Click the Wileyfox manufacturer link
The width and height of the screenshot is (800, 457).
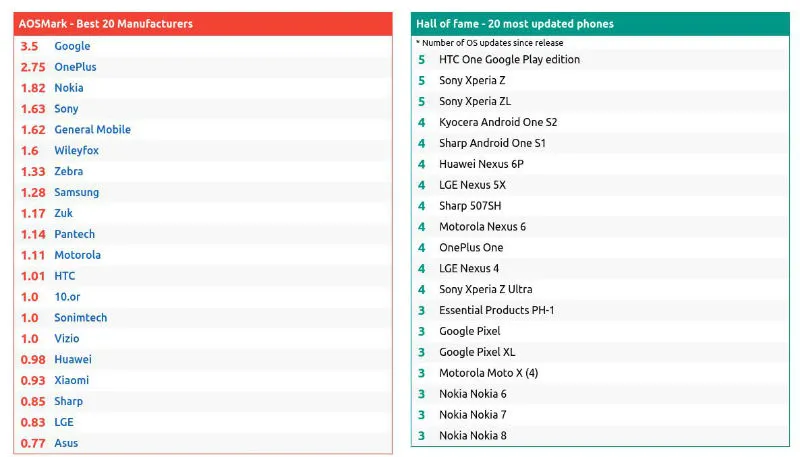tap(76, 151)
